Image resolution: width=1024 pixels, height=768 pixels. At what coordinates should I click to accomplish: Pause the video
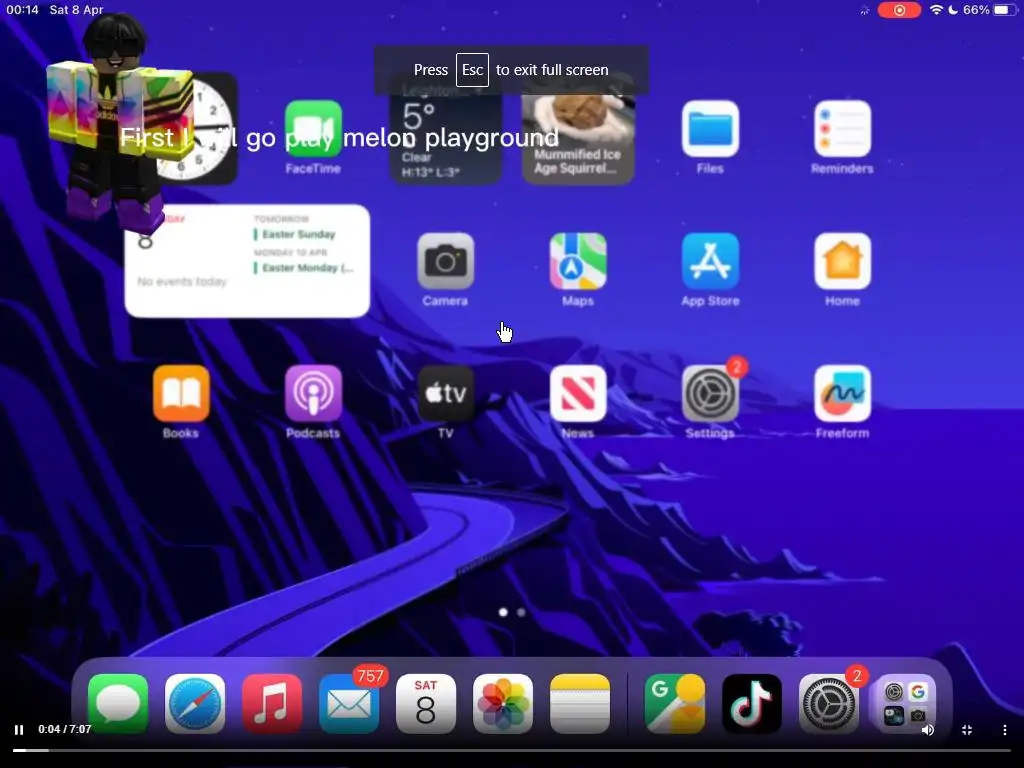tap(19, 729)
